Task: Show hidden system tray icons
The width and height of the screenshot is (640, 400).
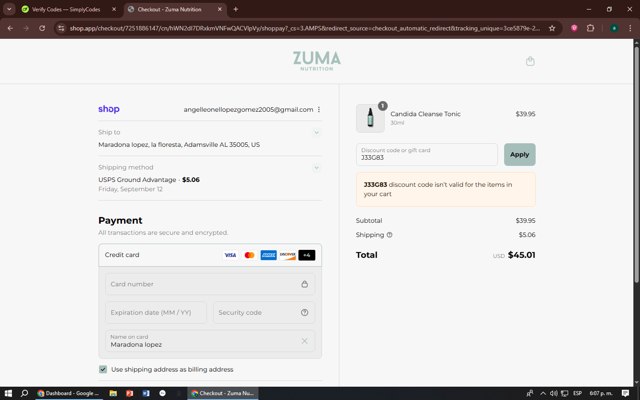Action: (x=543, y=393)
